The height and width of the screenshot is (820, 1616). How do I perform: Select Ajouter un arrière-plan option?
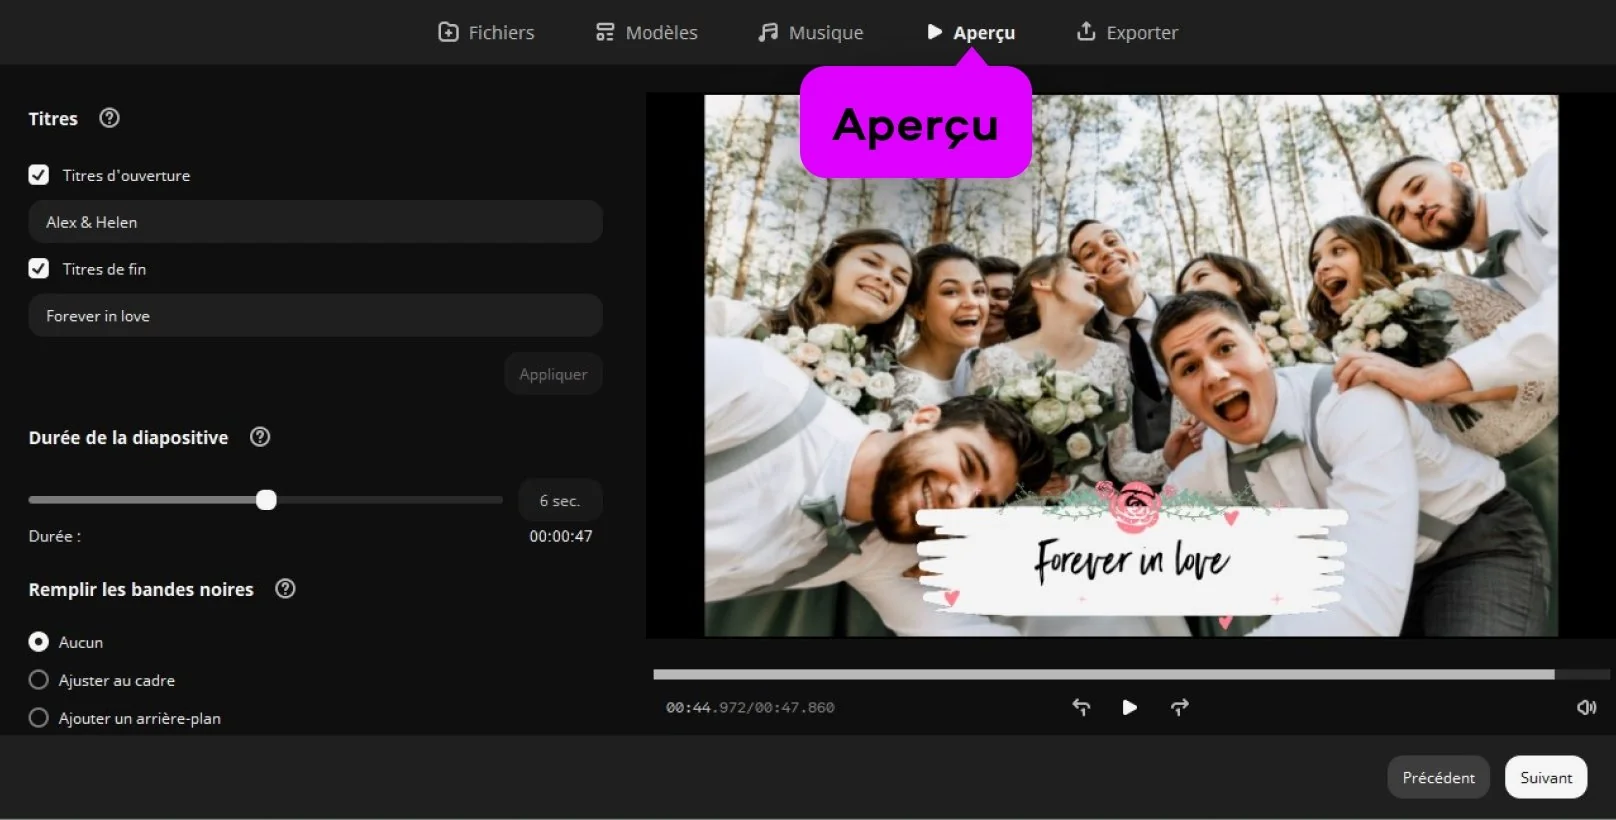coord(39,718)
